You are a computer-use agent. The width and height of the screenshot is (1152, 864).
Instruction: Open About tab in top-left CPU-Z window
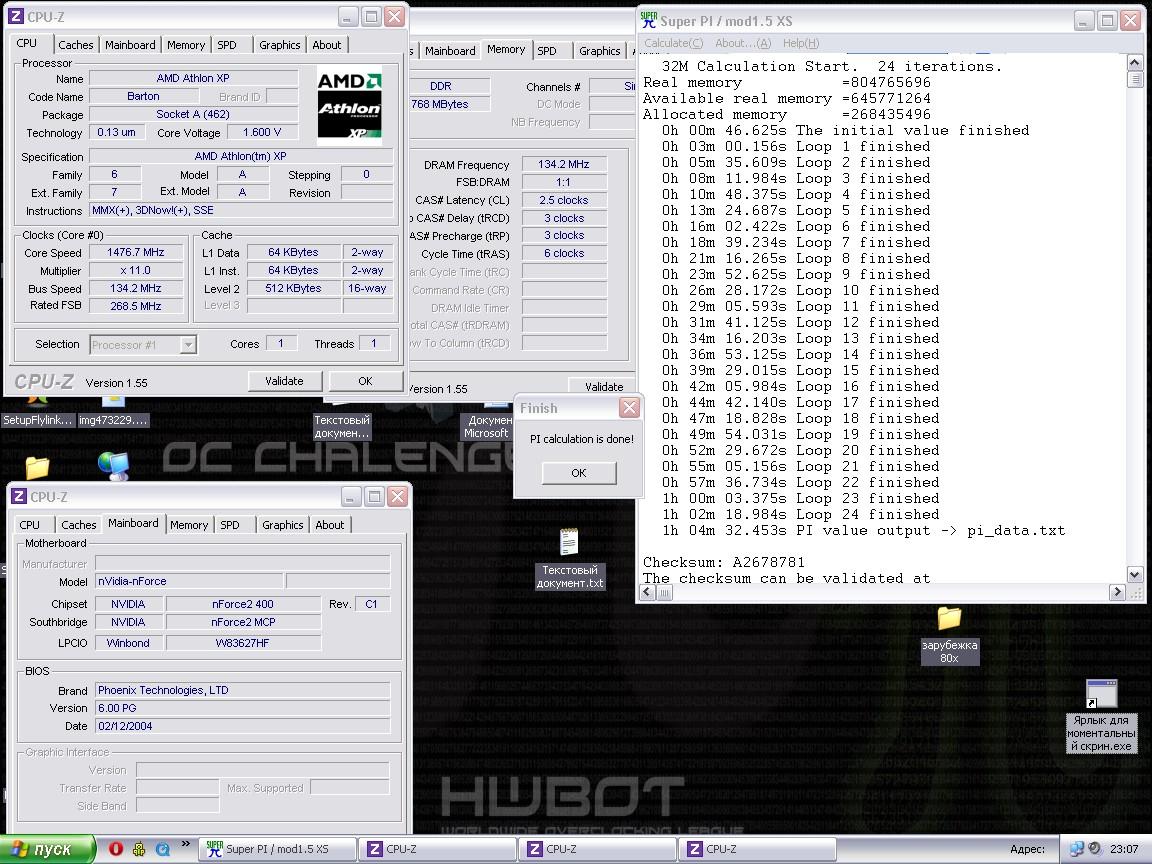(x=326, y=45)
